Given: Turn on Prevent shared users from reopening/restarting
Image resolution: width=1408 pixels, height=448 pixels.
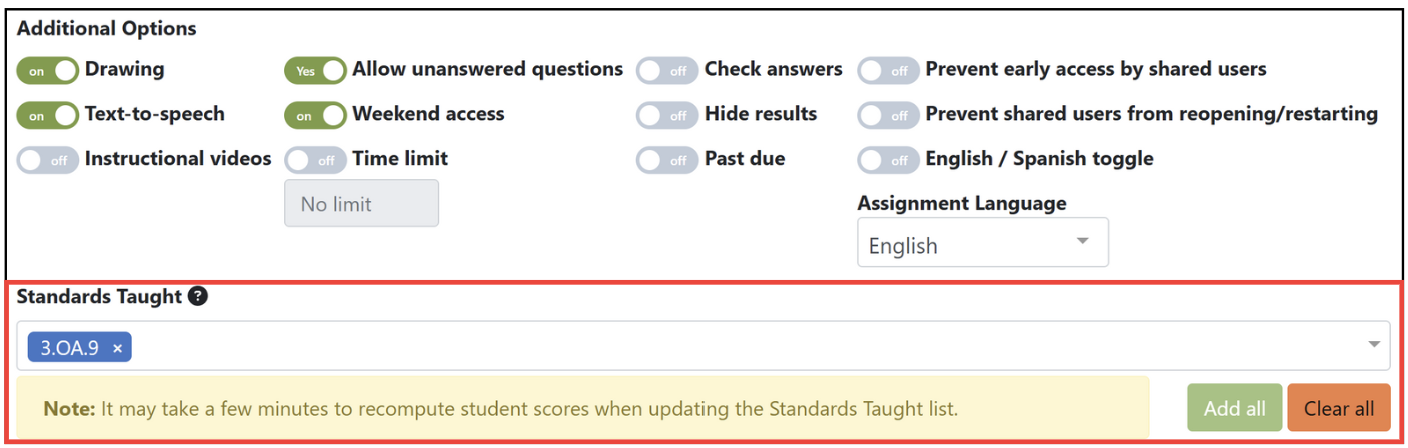Looking at the screenshot, I should click(x=888, y=116).
